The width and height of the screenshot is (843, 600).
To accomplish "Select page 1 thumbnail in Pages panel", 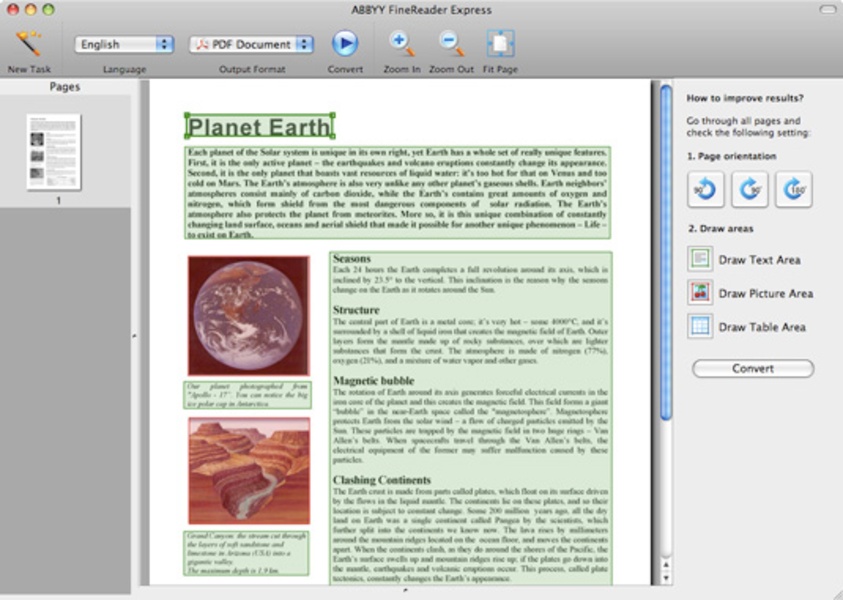I will click(x=55, y=153).
